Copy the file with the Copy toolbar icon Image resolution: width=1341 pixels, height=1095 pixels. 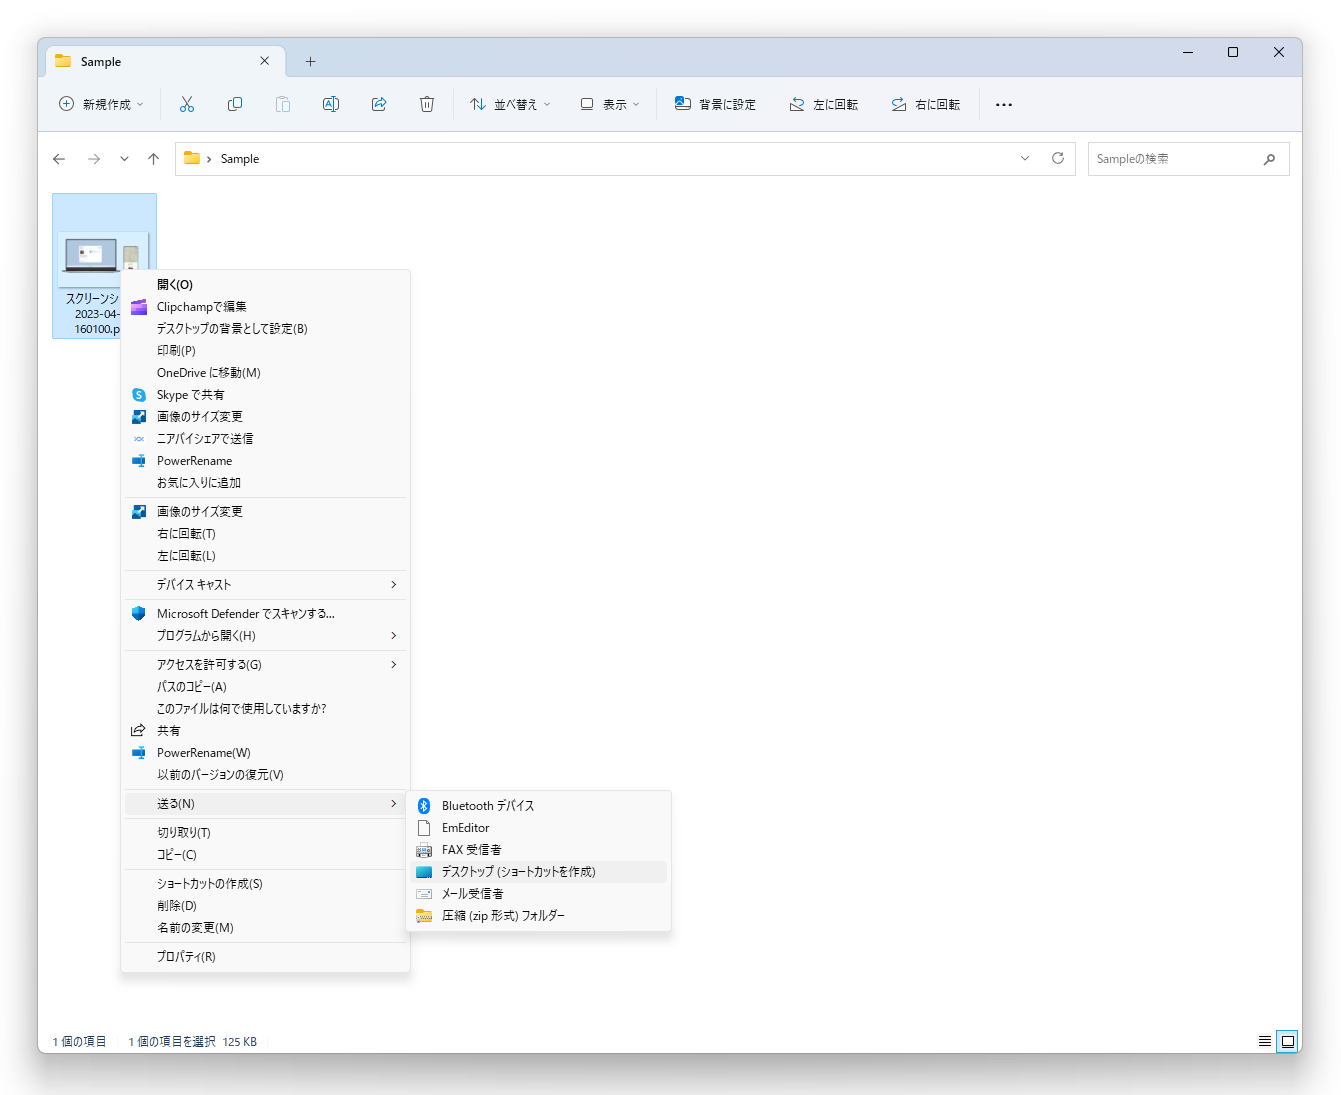click(x=234, y=104)
